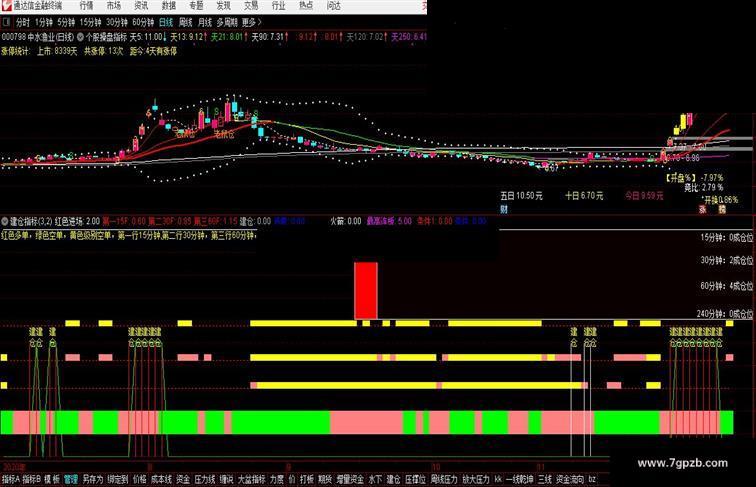The height and width of the screenshot is (487, 756).
Task: Open the 行情 menu
Action: coord(86,6)
